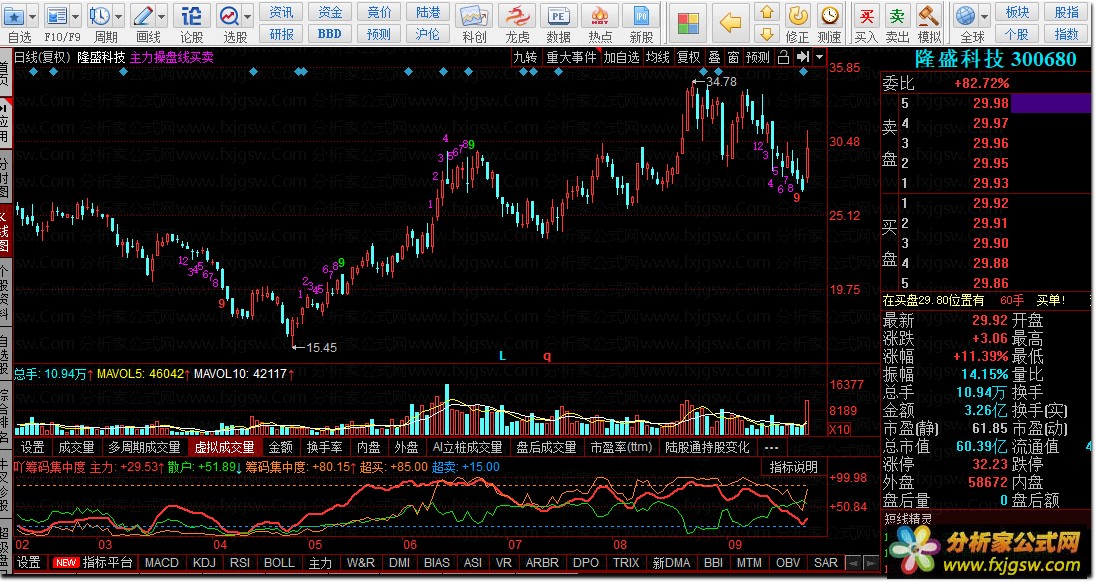Click the 周期 clock period icon

[x=99, y=15]
